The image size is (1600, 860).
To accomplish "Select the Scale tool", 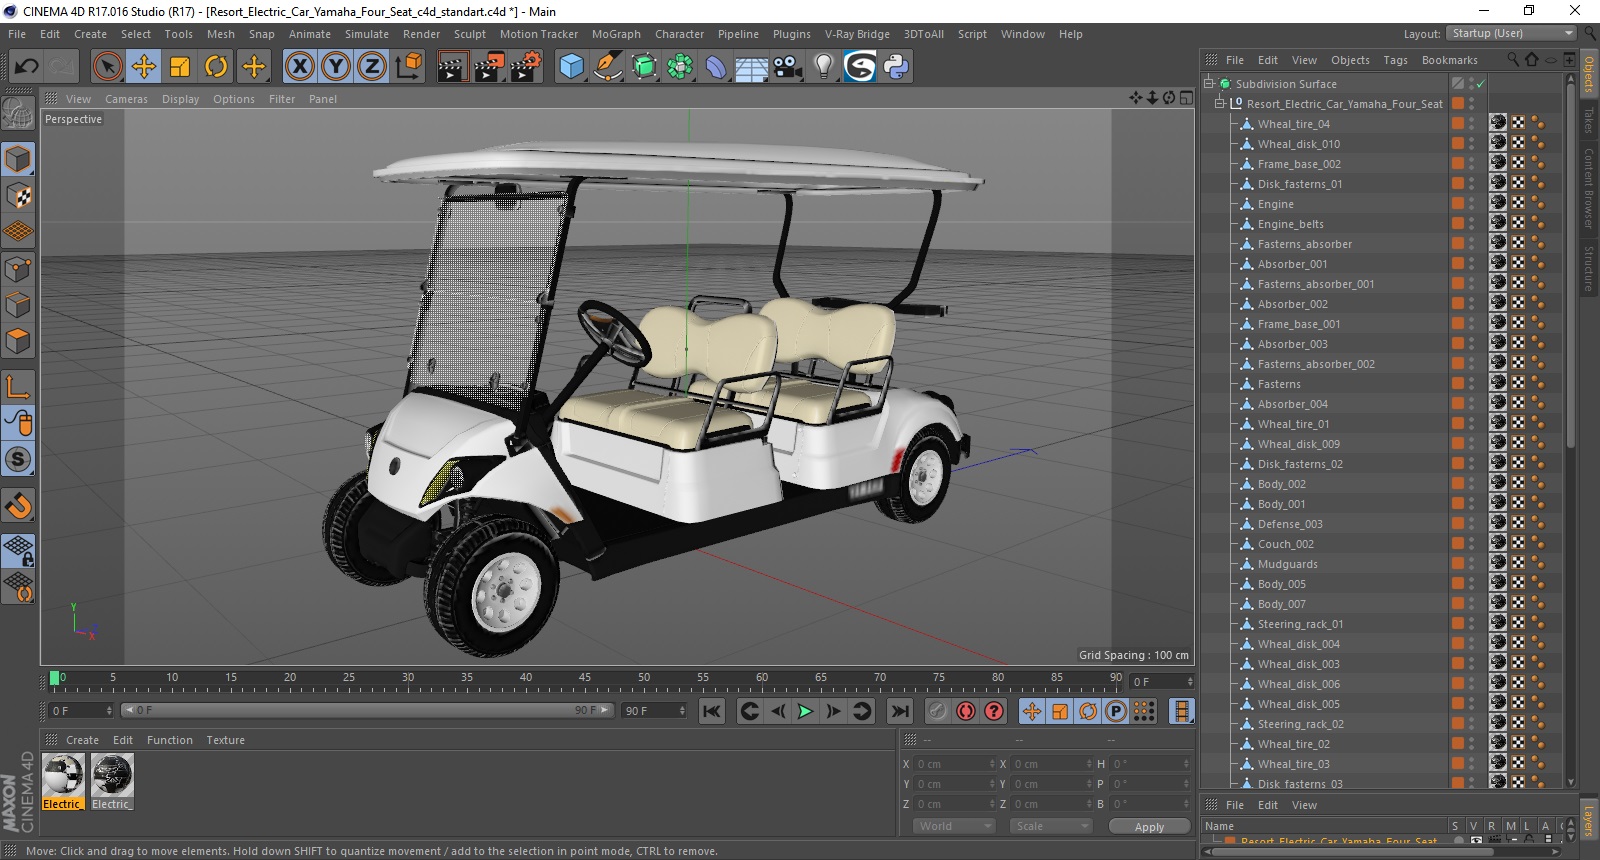I will (x=180, y=67).
